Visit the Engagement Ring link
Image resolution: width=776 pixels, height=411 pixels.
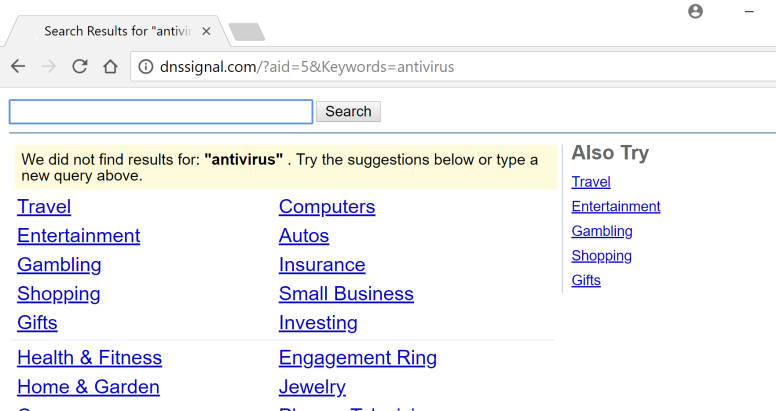click(x=358, y=358)
